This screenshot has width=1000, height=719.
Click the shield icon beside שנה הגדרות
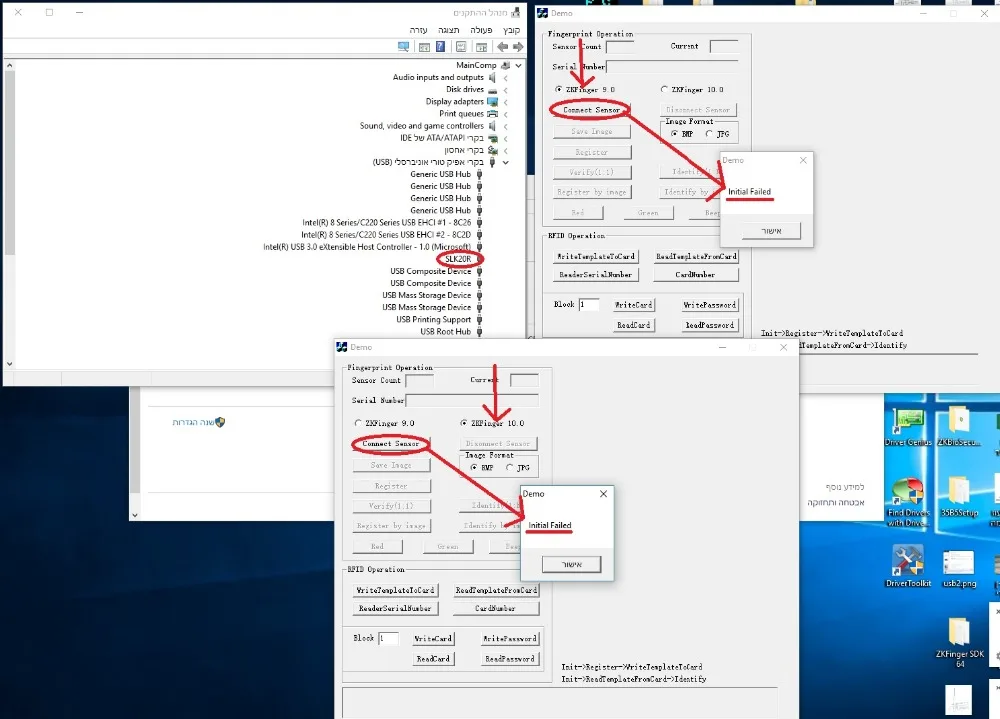coord(220,422)
